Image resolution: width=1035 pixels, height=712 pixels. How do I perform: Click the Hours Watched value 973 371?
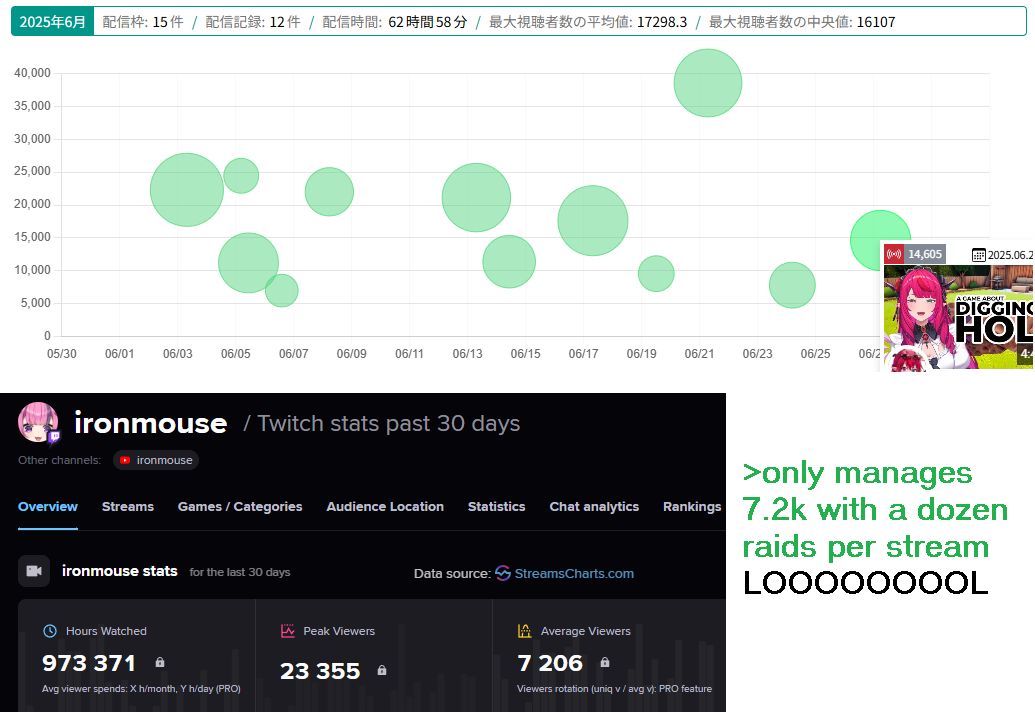[x=88, y=663]
